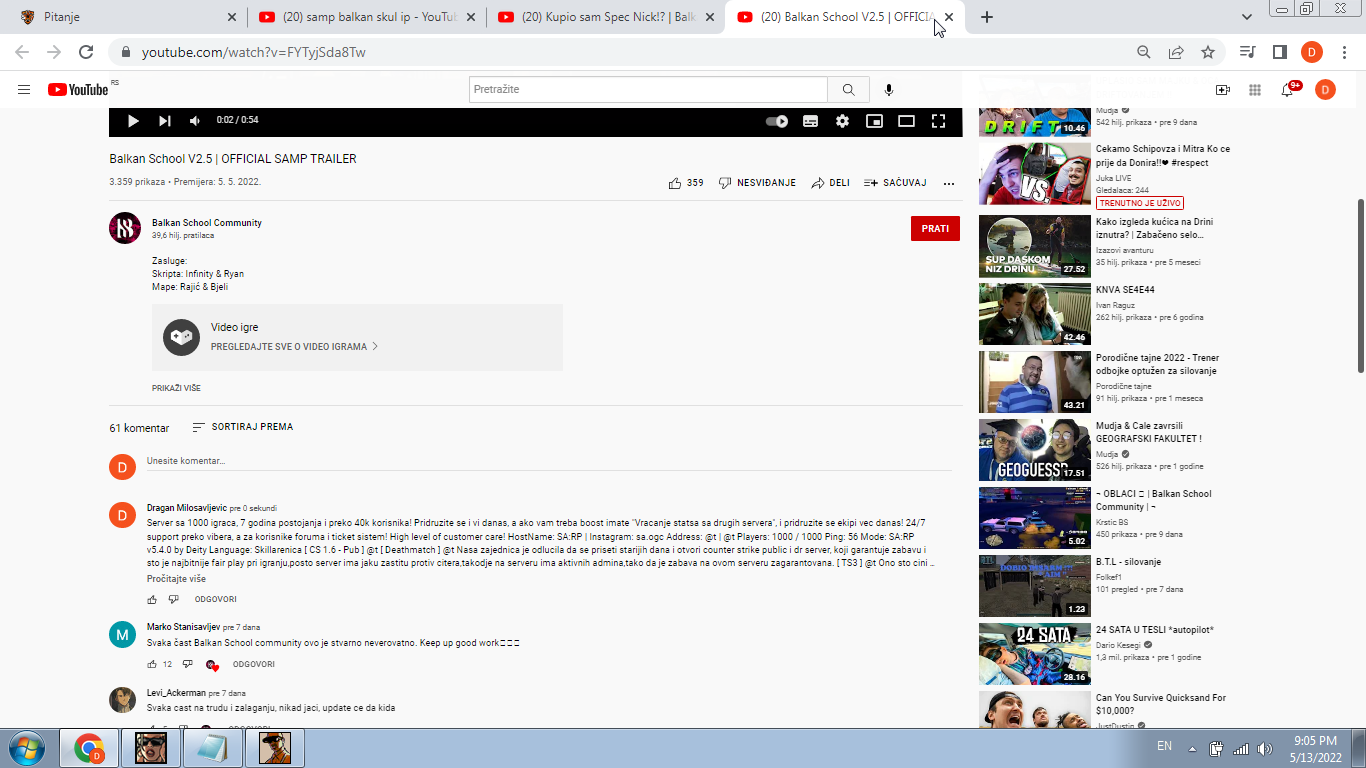The image size is (1366, 768).
Task: Open Windows Start button
Action: [x=27, y=748]
